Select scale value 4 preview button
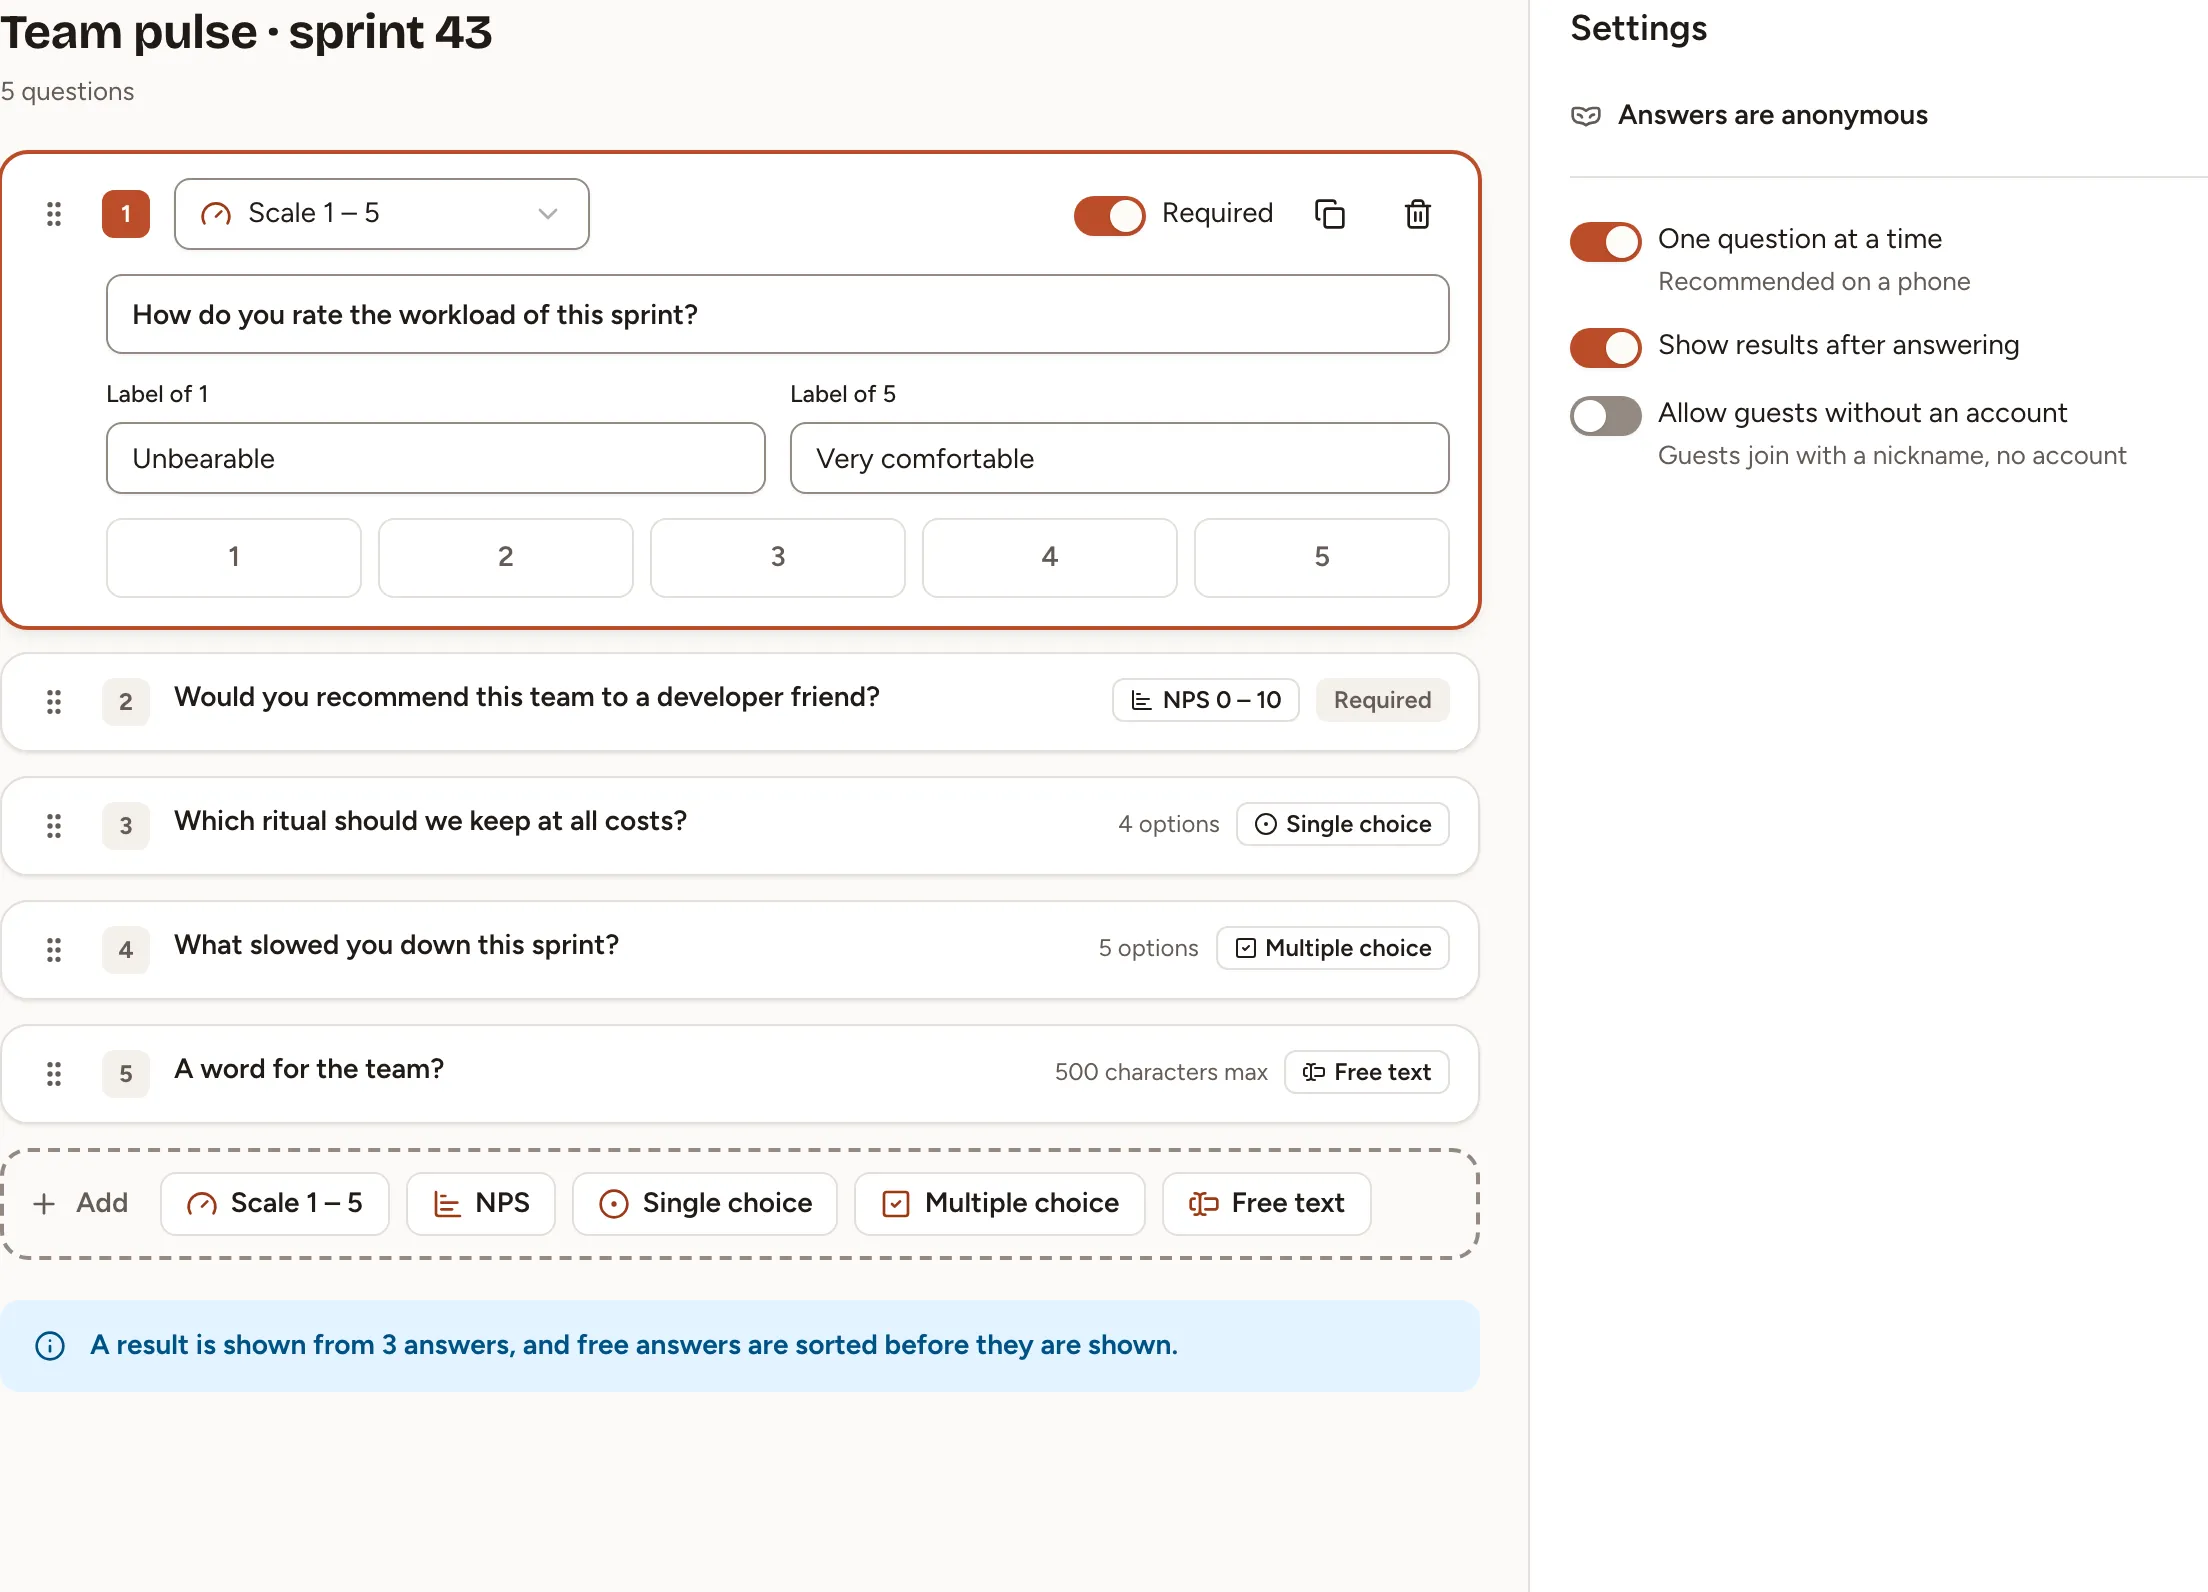The image size is (2208, 1592). tap(1050, 558)
